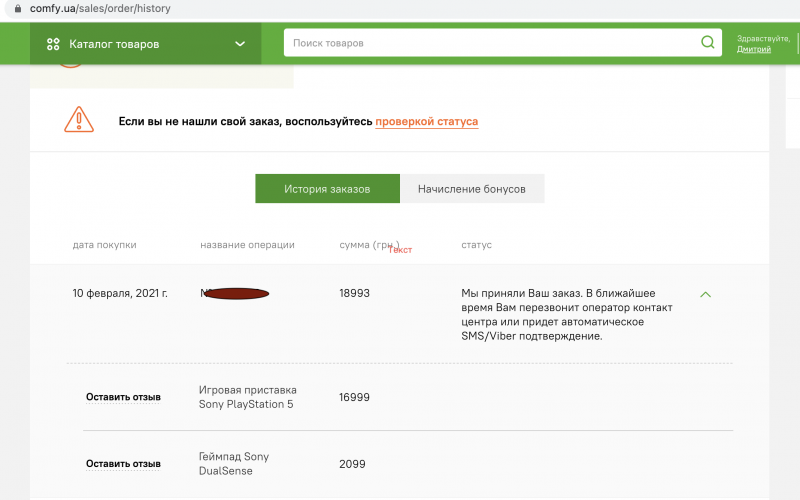Leave a review for Sony PlayStation 5
800x500 pixels.
(123, 397)
